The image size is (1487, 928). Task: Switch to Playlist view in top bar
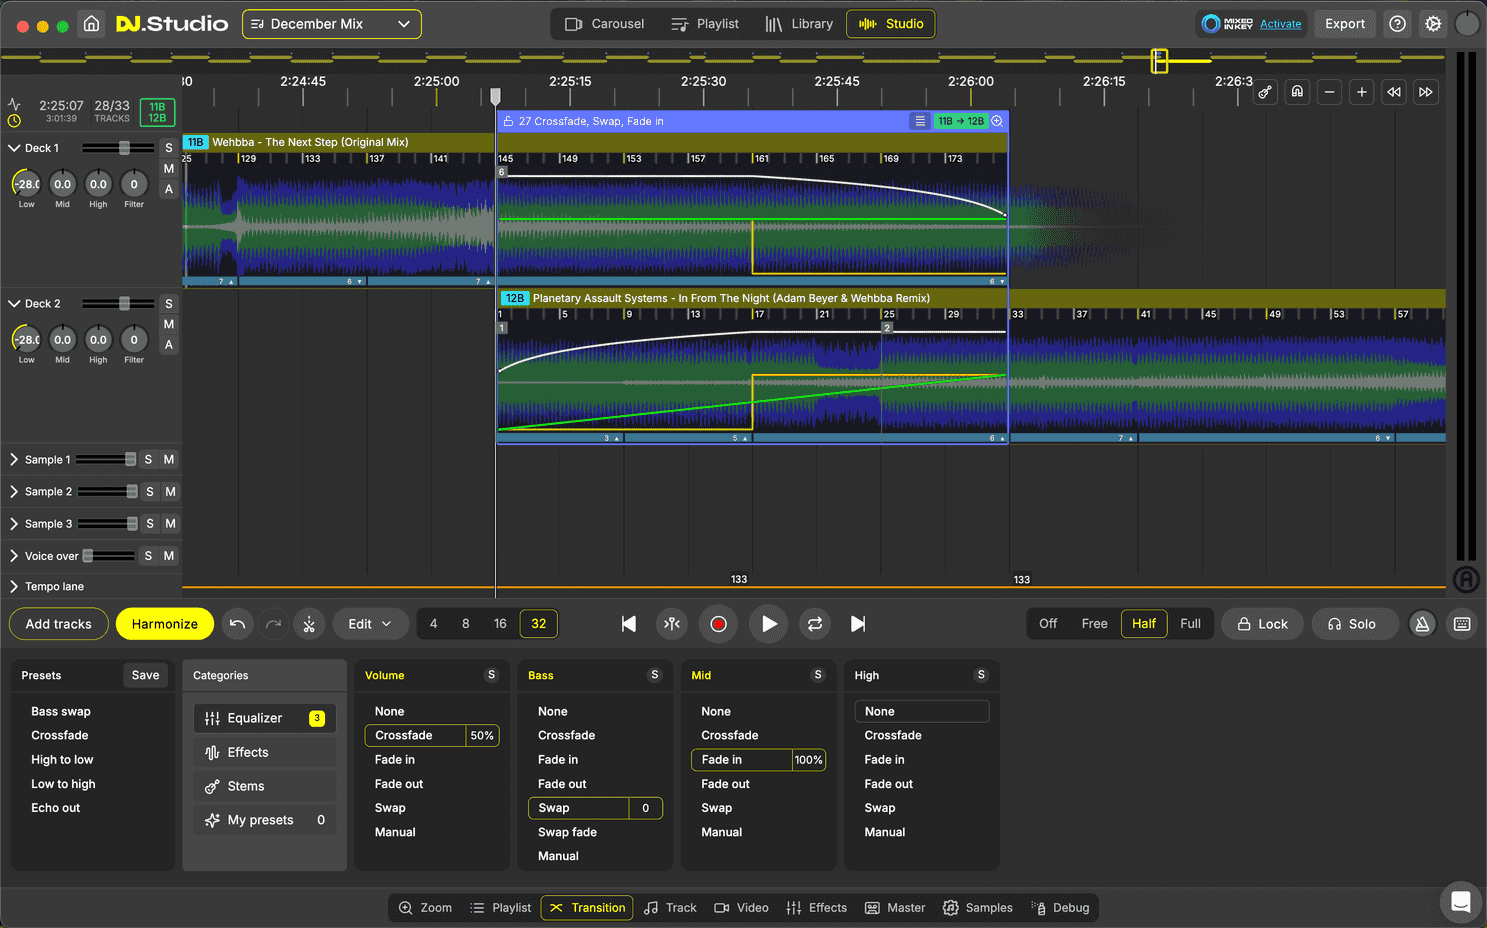[705, 24]
